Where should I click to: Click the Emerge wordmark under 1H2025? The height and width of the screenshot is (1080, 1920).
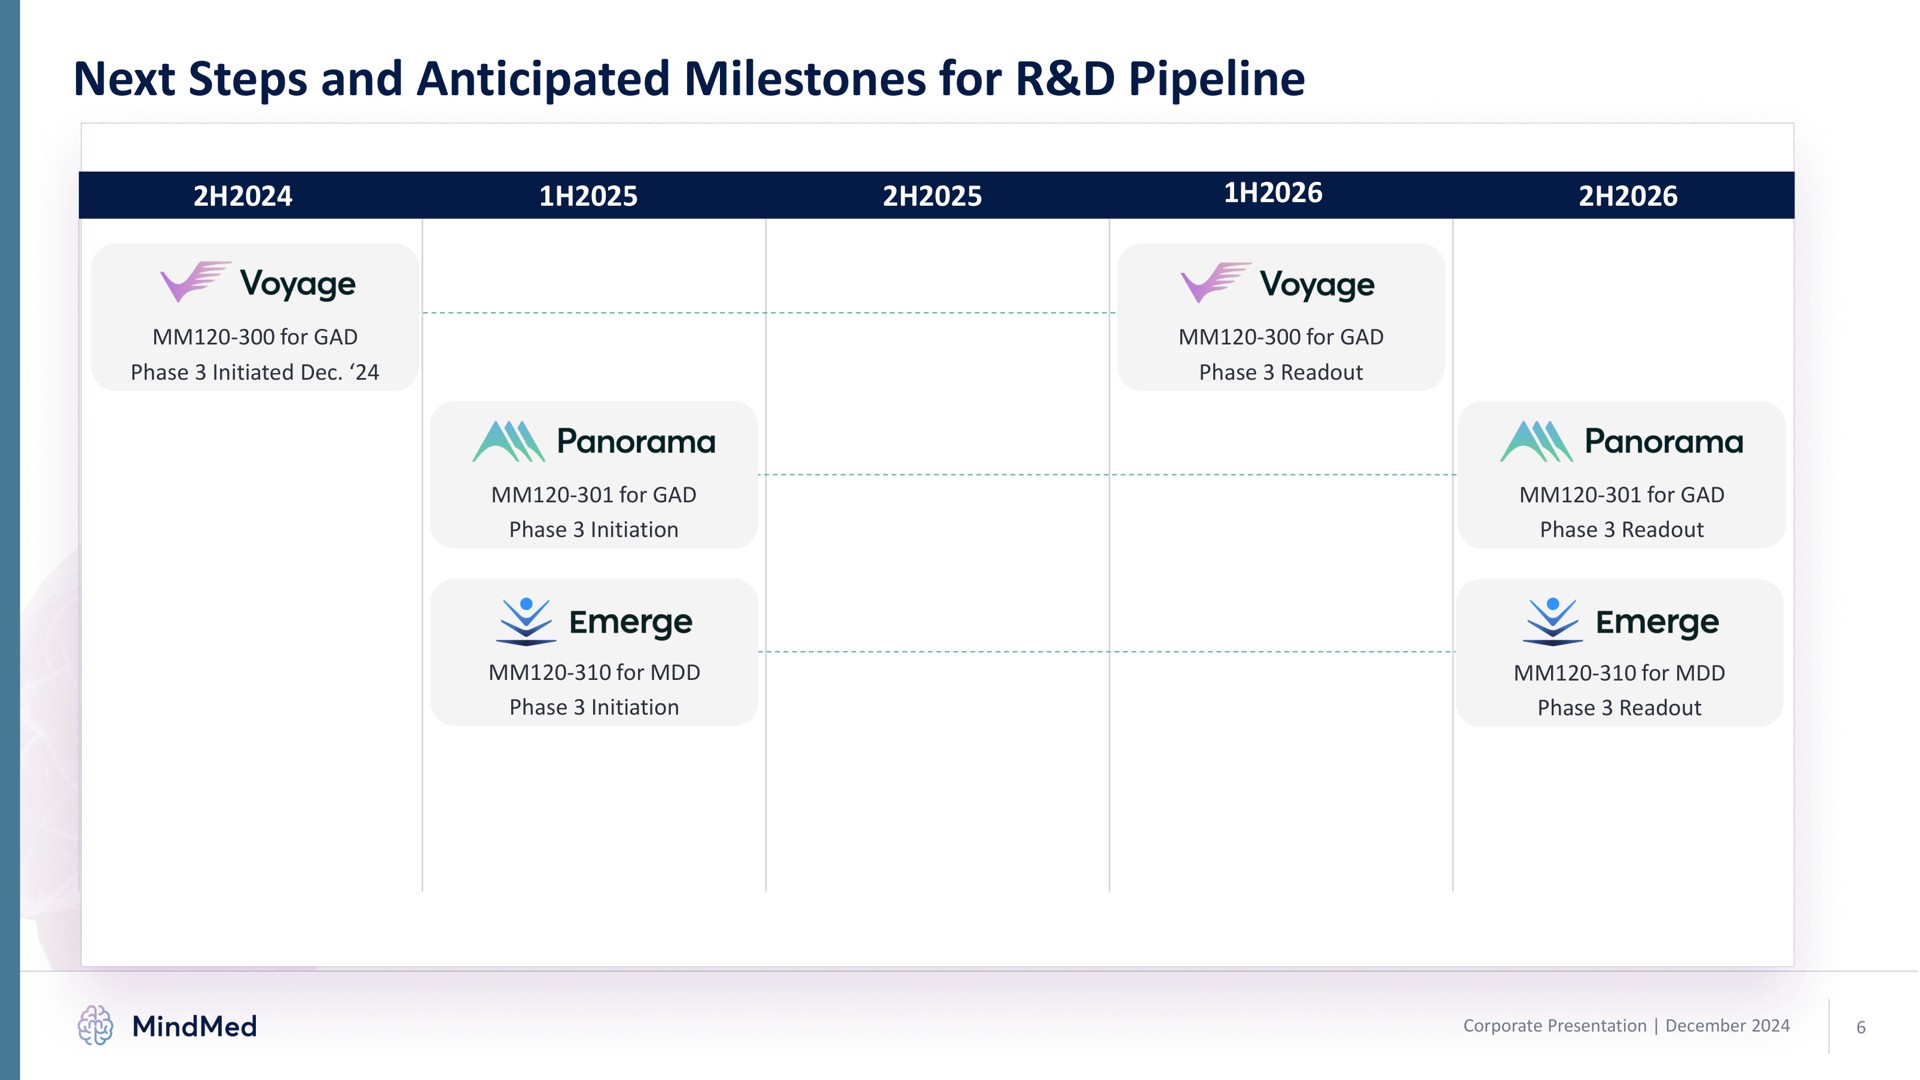(x=631, y=623)
